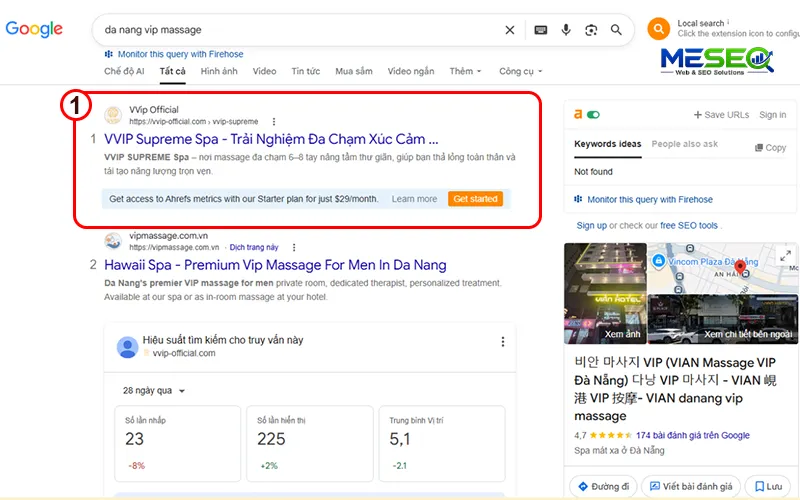The height and width of the screenshot is (500, 800).
Task: Open VVIP Supreme Spa result title
Action: pyautogui.click(x=271, y=139)
